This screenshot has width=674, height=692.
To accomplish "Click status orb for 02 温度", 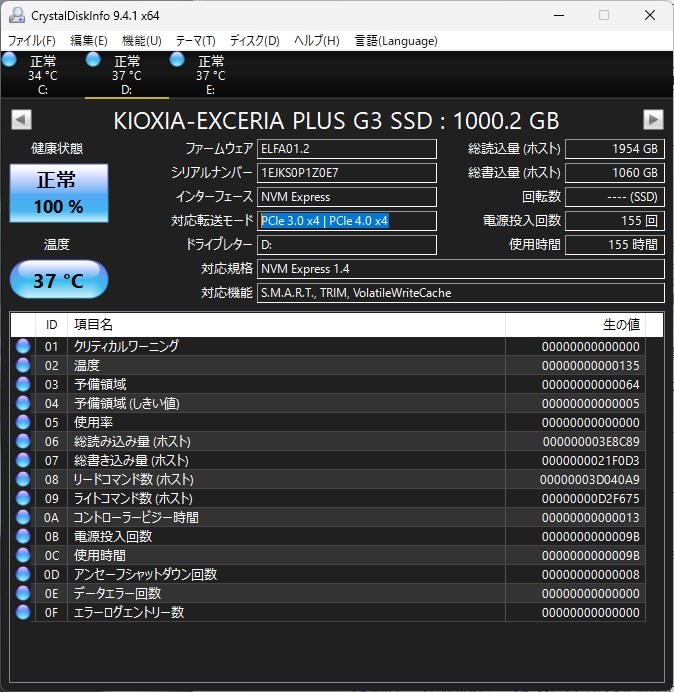I will (23, 365).
